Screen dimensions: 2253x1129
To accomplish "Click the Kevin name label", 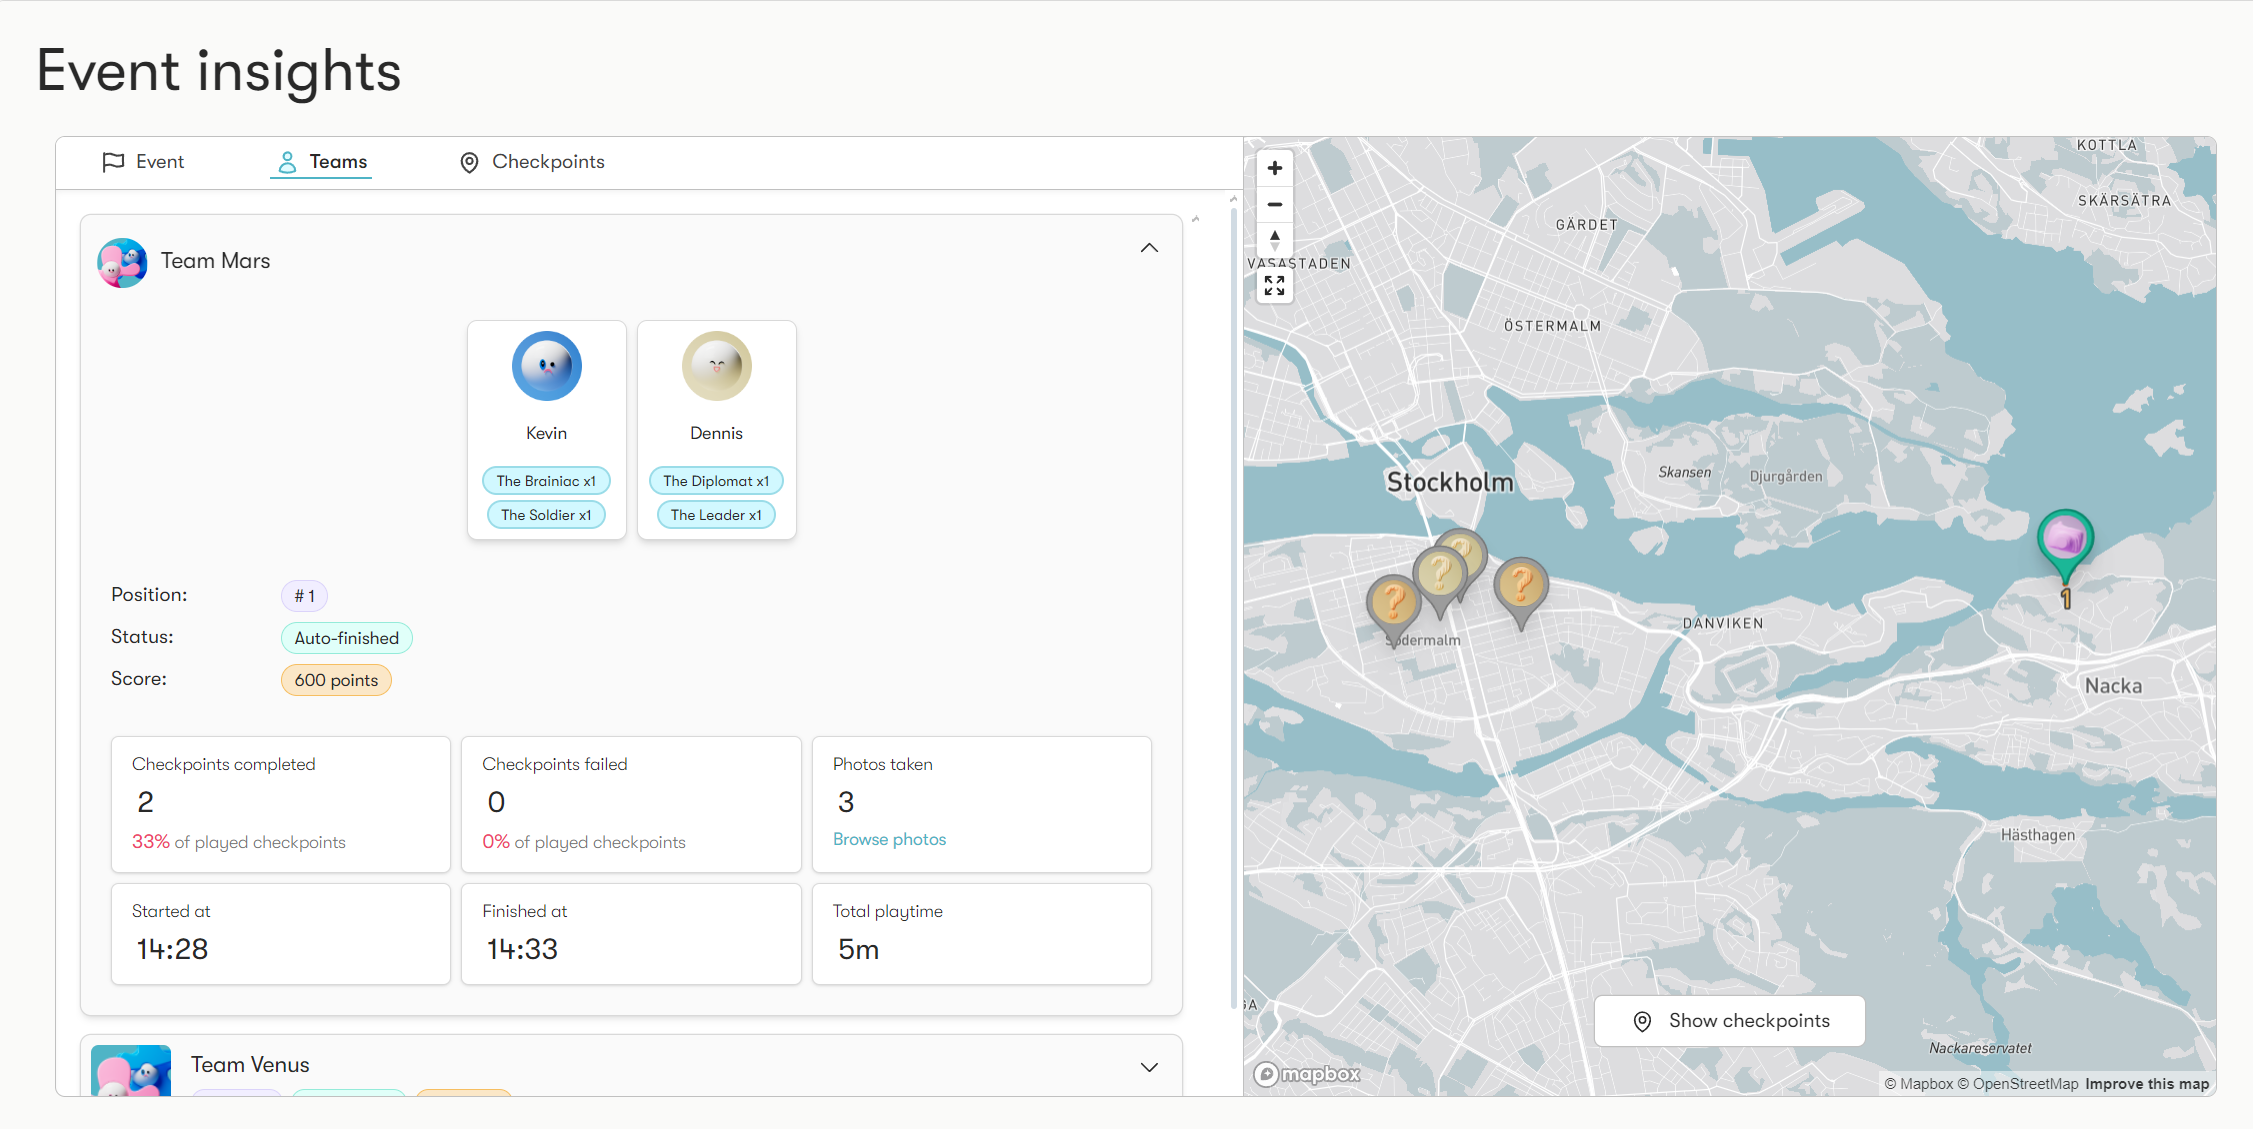I will pos(547,433).
